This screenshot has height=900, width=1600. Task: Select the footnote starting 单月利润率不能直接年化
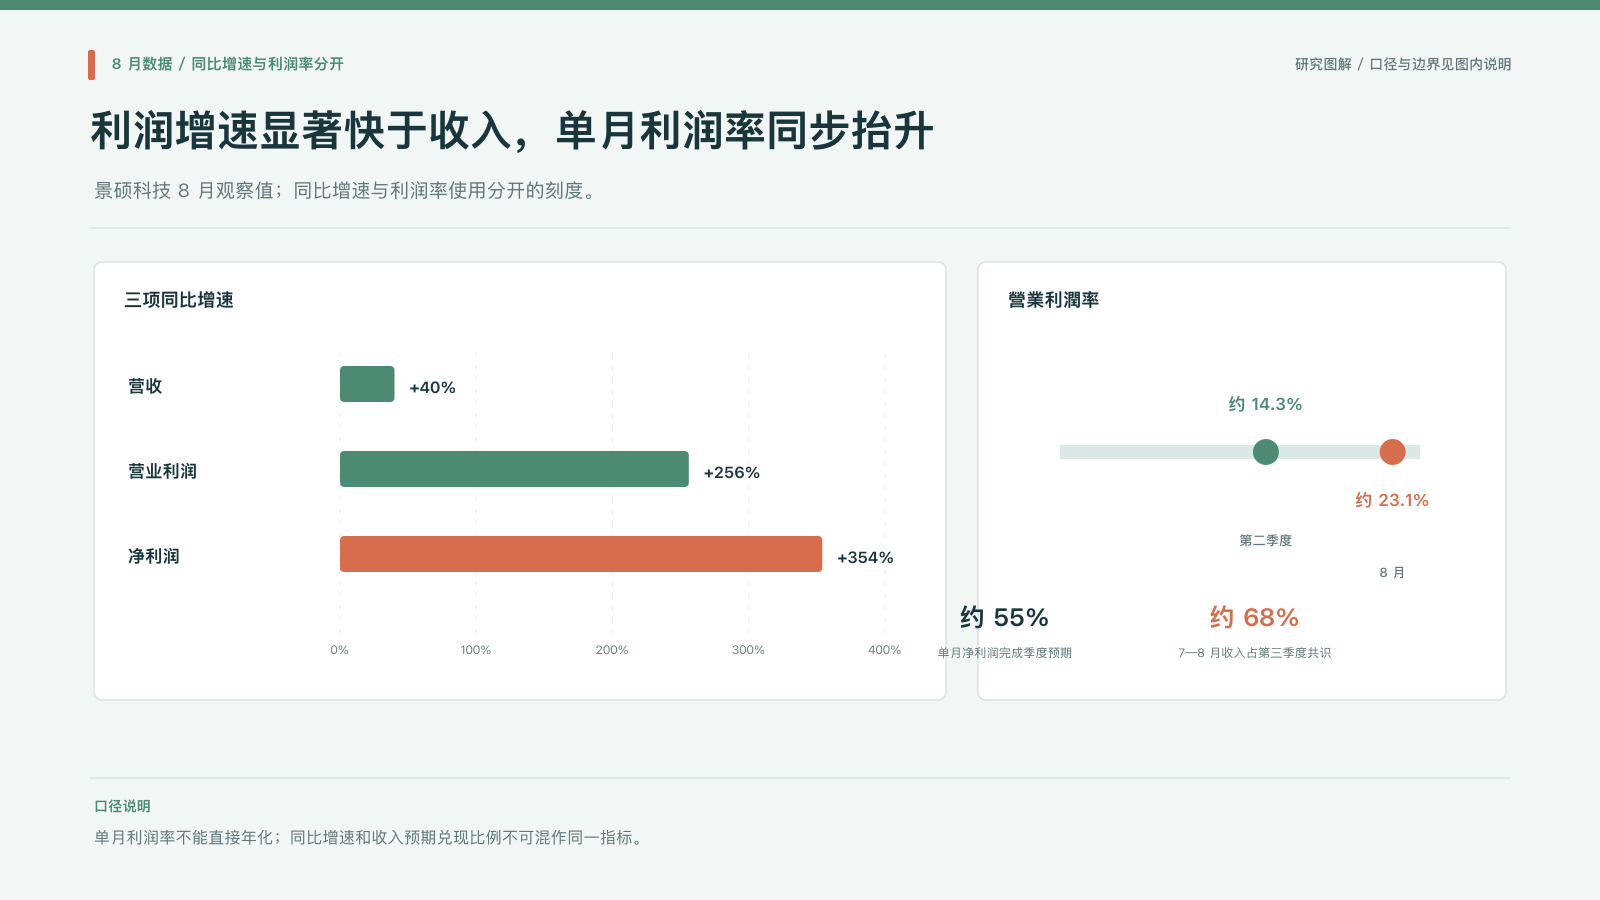coord(371,837)
